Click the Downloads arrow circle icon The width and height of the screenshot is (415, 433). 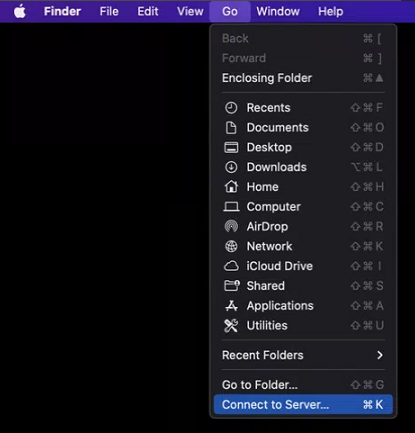pos(231,167)
